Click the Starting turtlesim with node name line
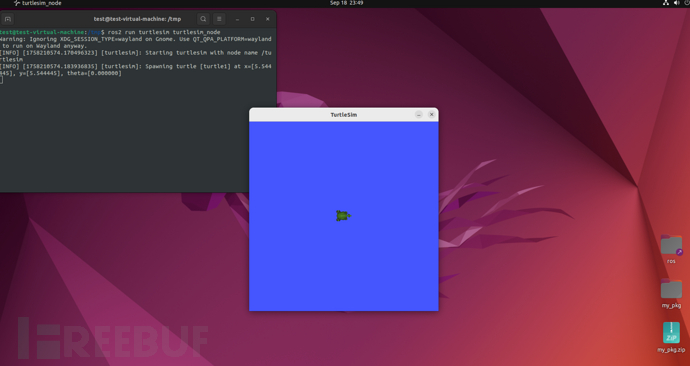 coord(136,56)
